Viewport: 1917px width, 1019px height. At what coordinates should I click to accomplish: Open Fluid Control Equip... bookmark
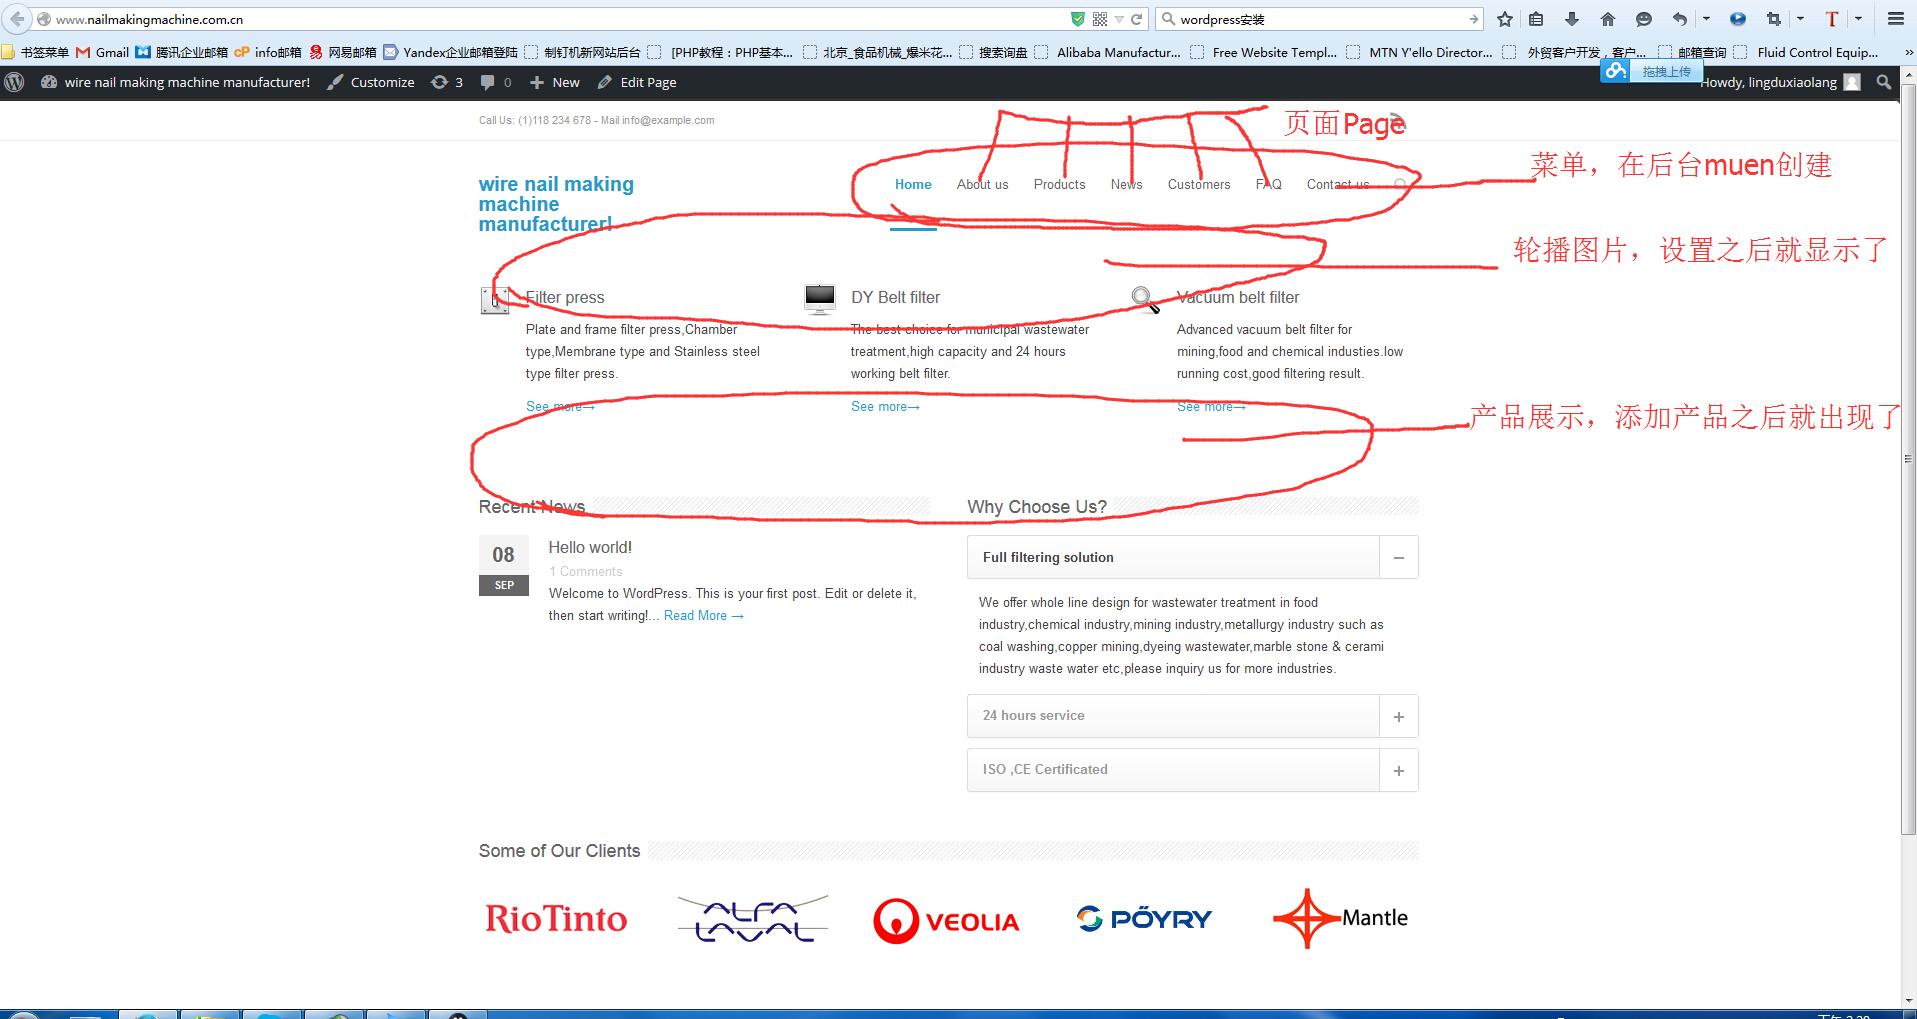[1809, 52]
